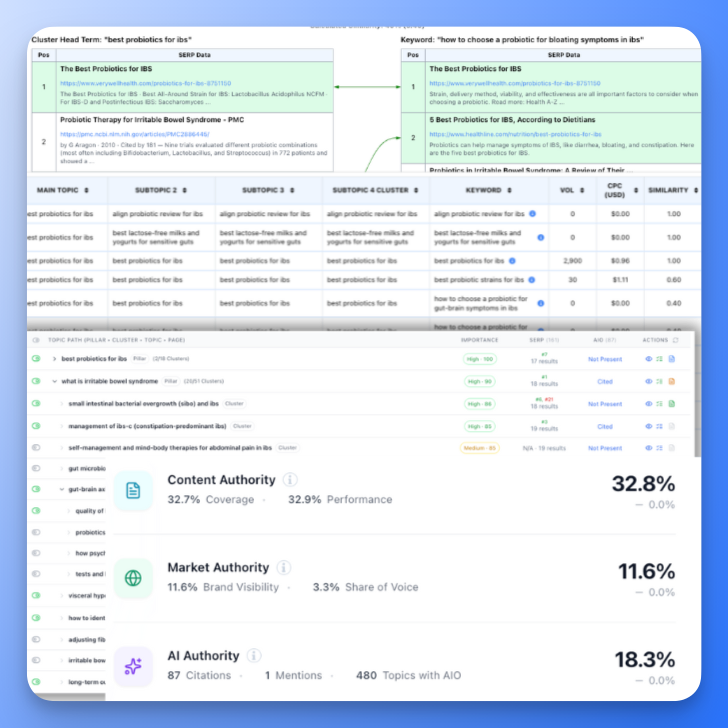728x728 pixels.
Task: Click the AI Authority sparkle icon tile
Action: 133,666
